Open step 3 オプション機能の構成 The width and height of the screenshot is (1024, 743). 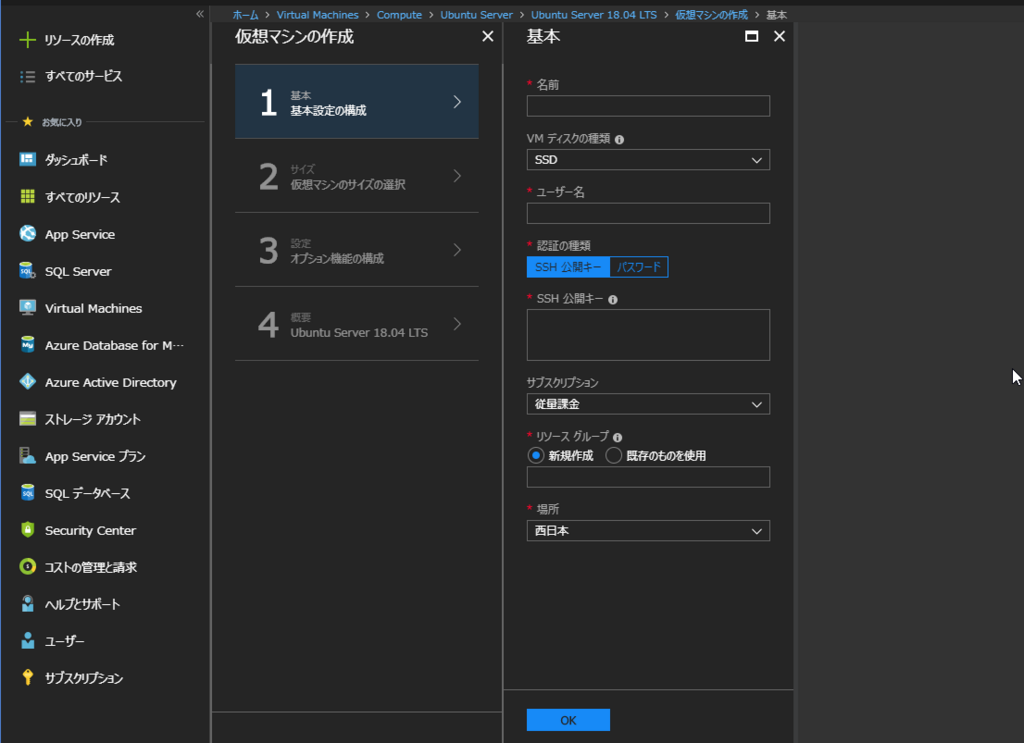(357, 249)
